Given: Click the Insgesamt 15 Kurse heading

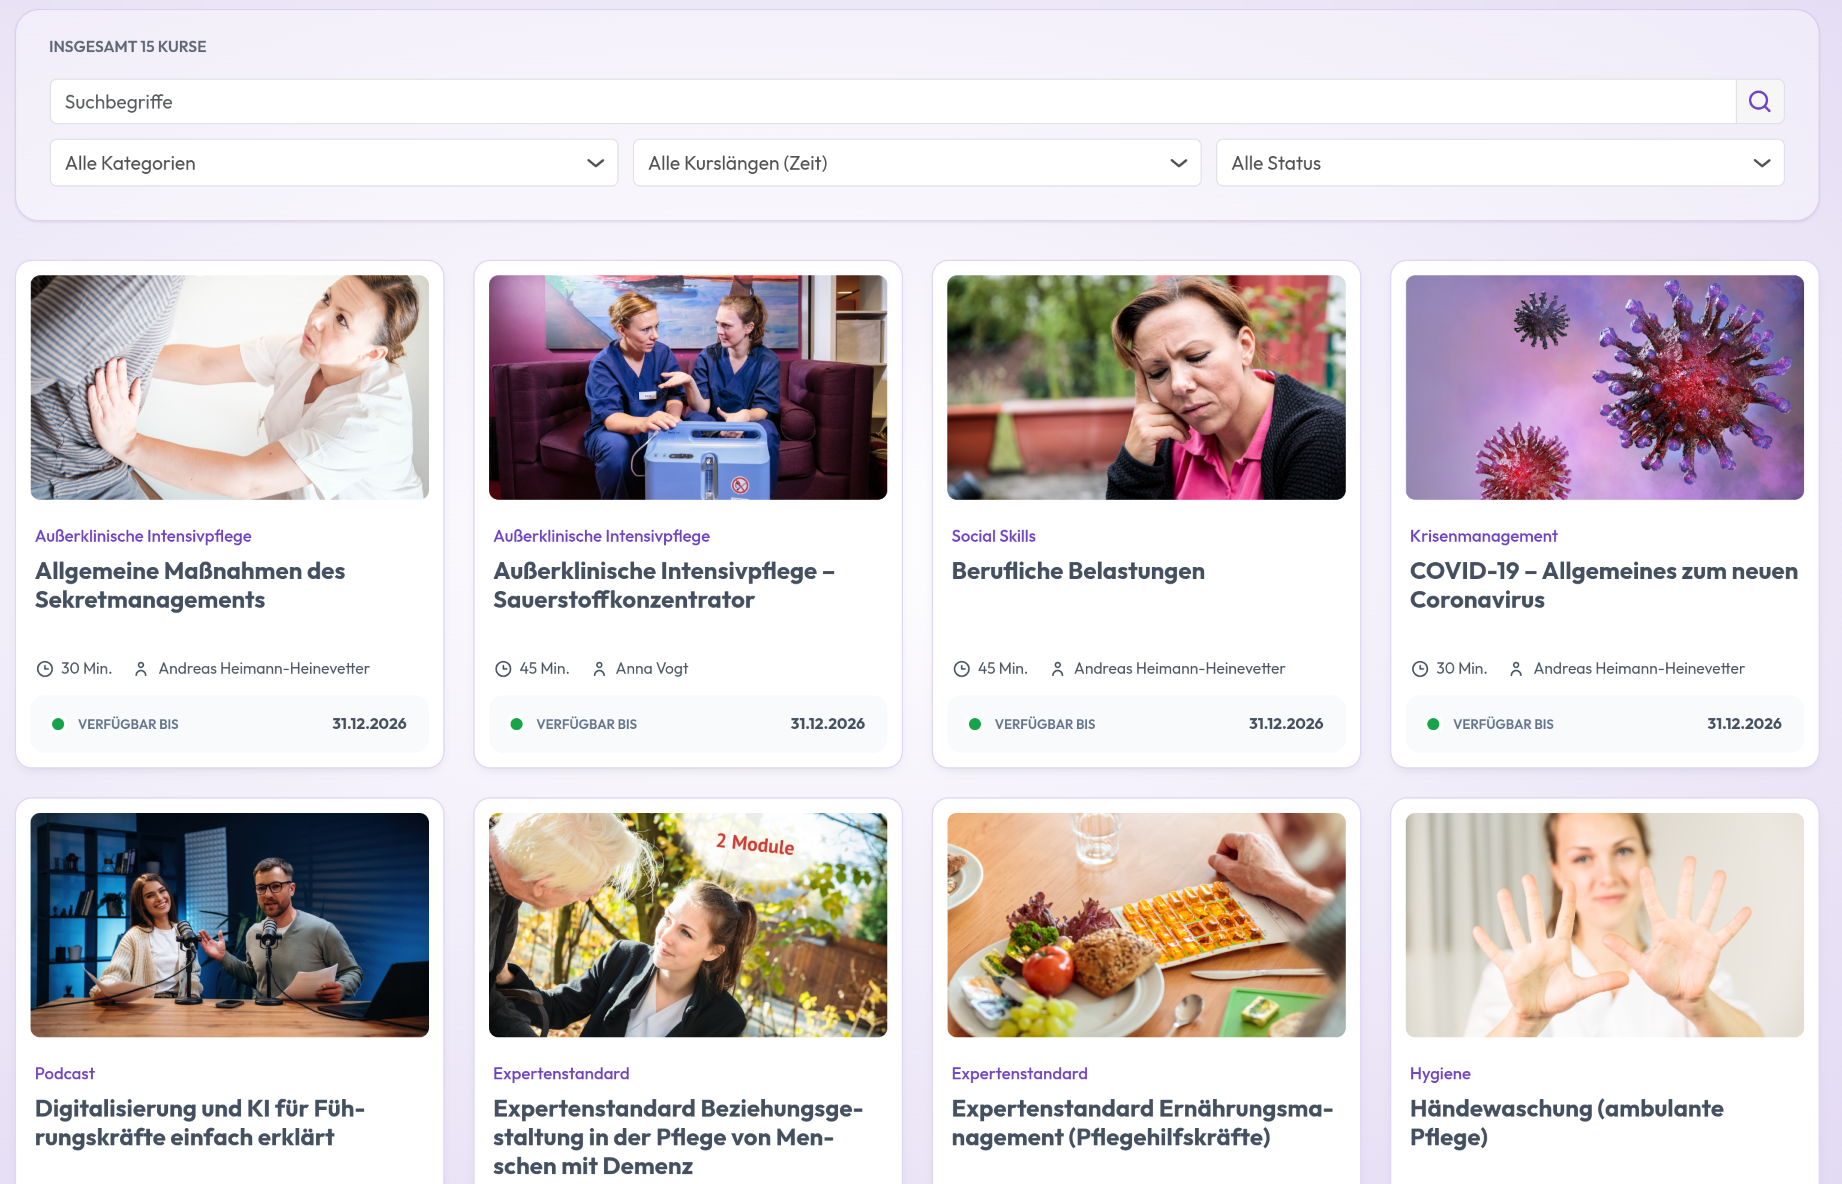Looking at the screenshot, I should [x=128, y=47].
